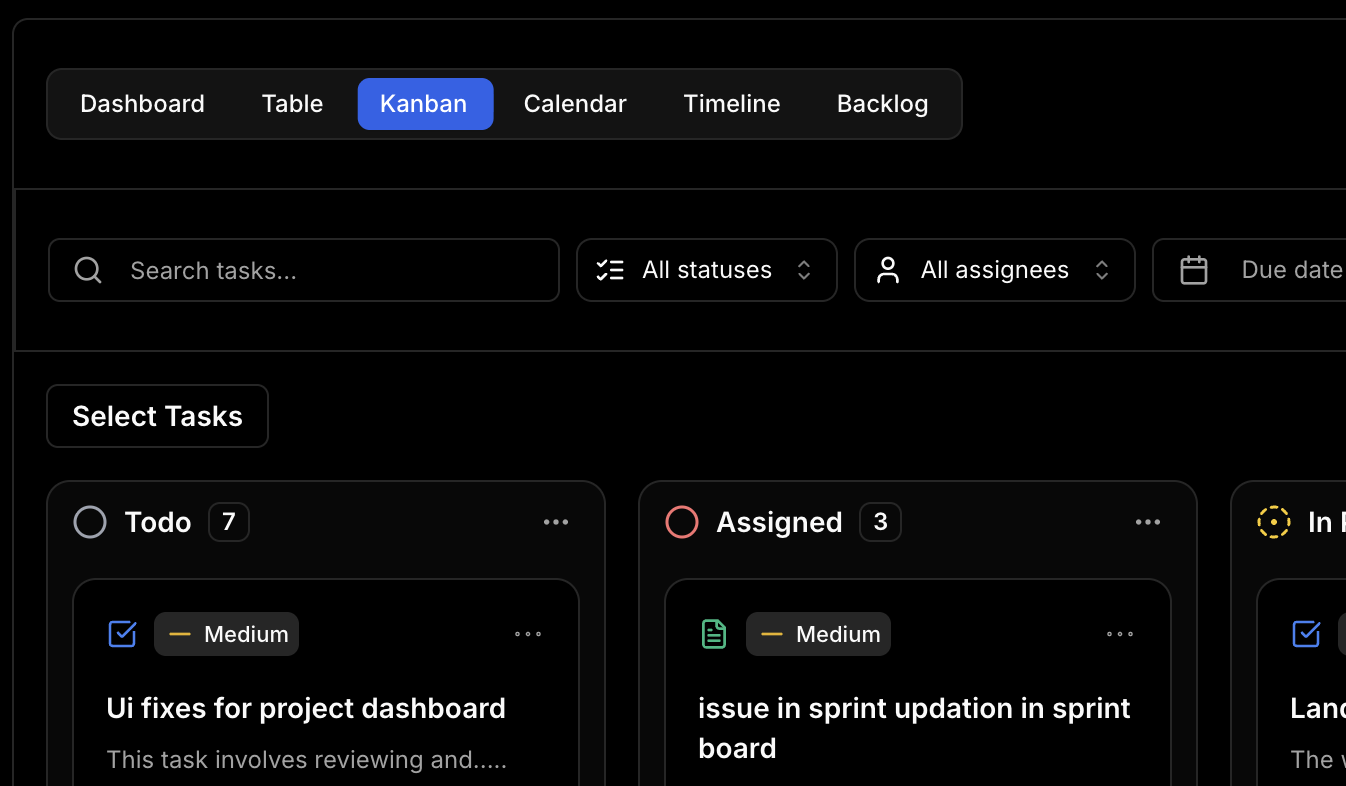Open options menu on Ui fixes card
This screenshot has height=786, width=1346.
tap(528, 634)
